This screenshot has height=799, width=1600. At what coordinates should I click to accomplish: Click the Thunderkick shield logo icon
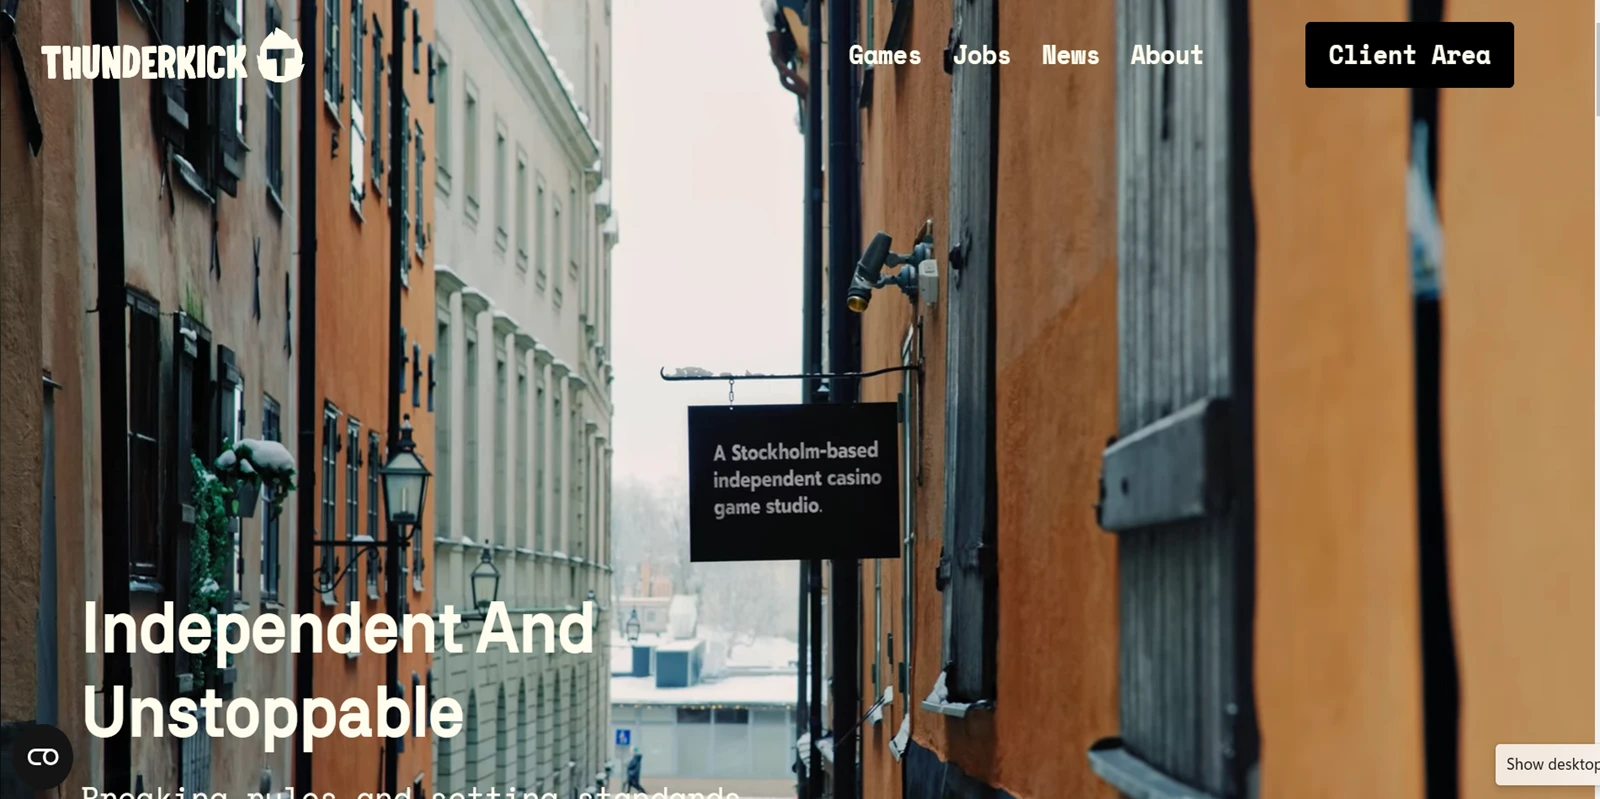point(280,56)
